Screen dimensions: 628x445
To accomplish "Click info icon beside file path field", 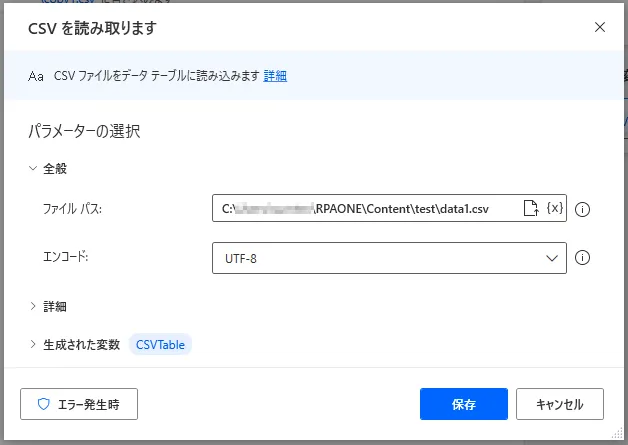I will pyautogui.click(x=584, y=210).
